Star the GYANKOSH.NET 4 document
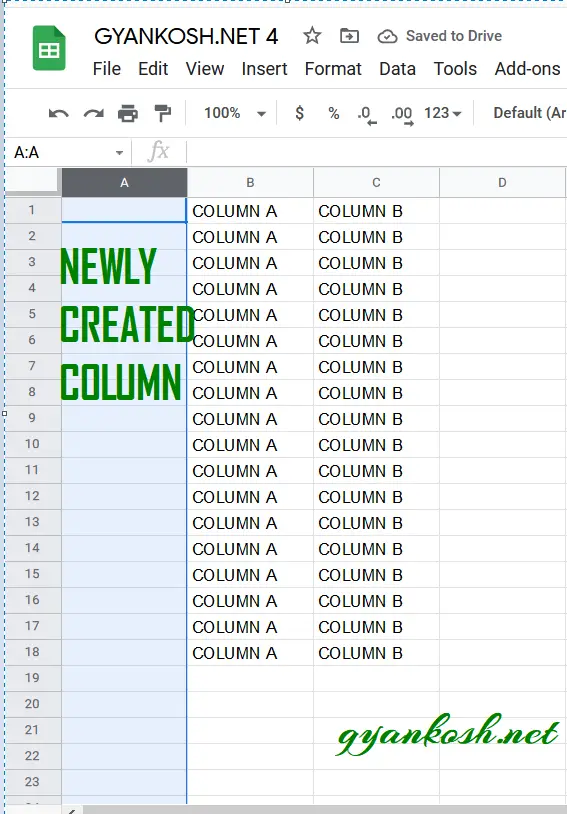 pos(312,36)
